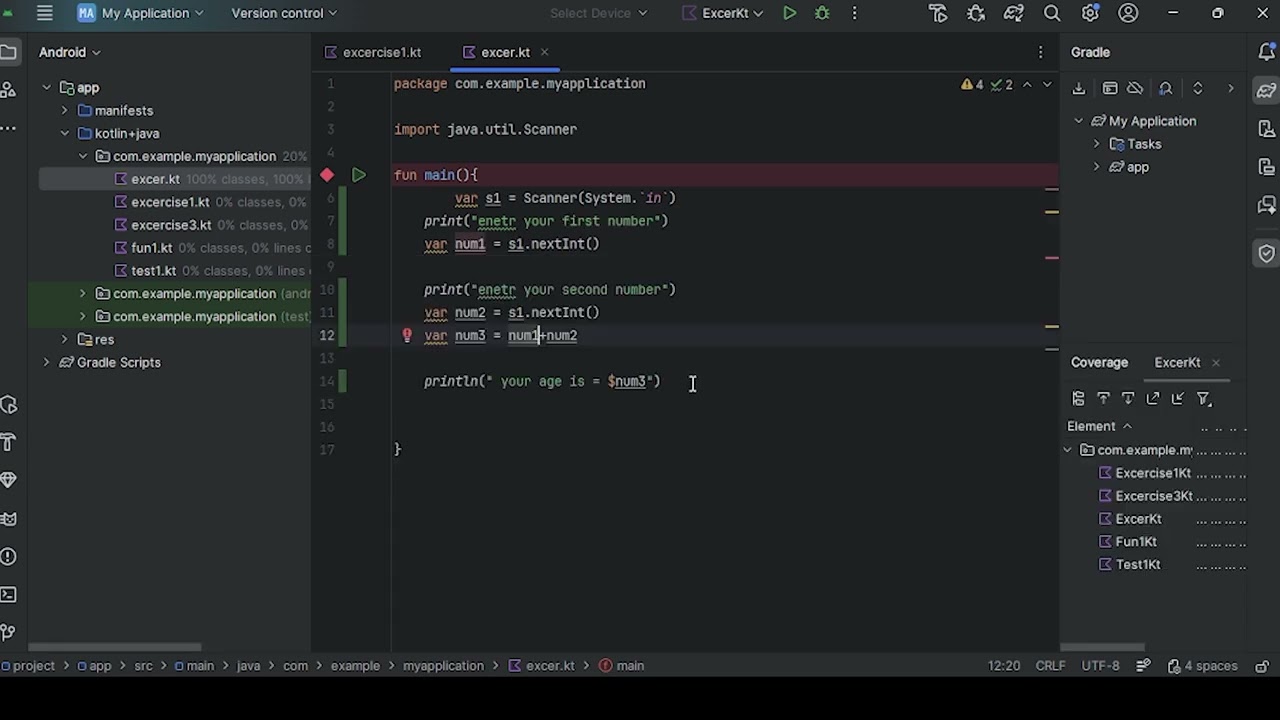Toggle Gradle tool window in right stripe
The image size is (1280, 720).
point(1267,90)
